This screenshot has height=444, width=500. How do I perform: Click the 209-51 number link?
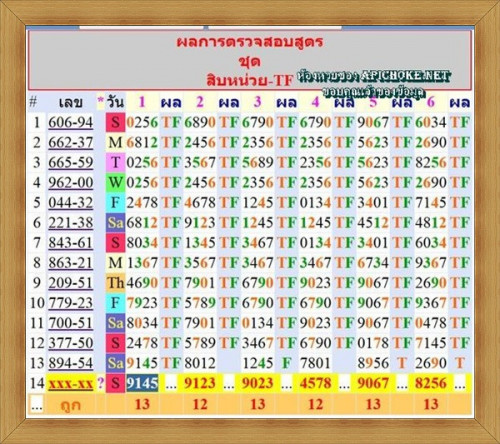(71, 283)
